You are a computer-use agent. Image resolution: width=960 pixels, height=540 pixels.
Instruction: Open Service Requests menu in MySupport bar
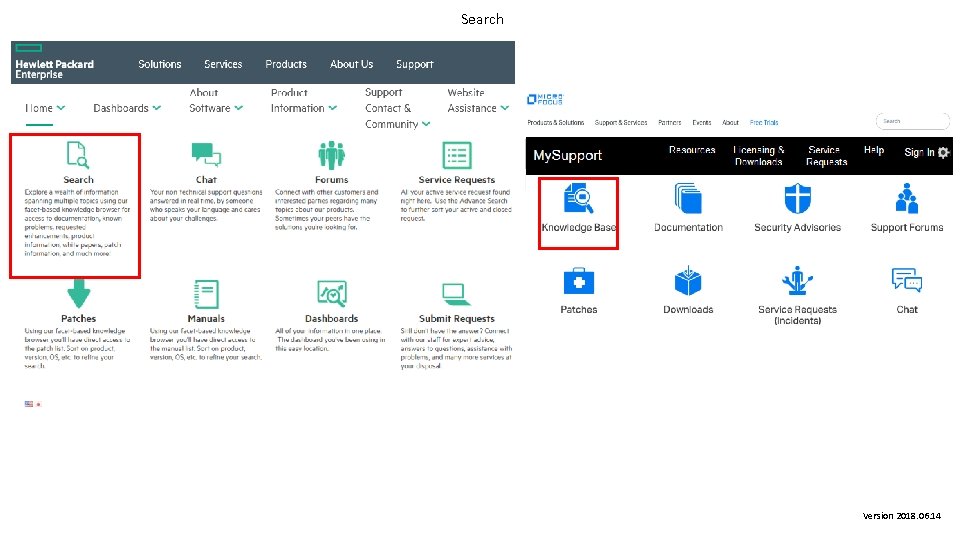pos(827,156)
